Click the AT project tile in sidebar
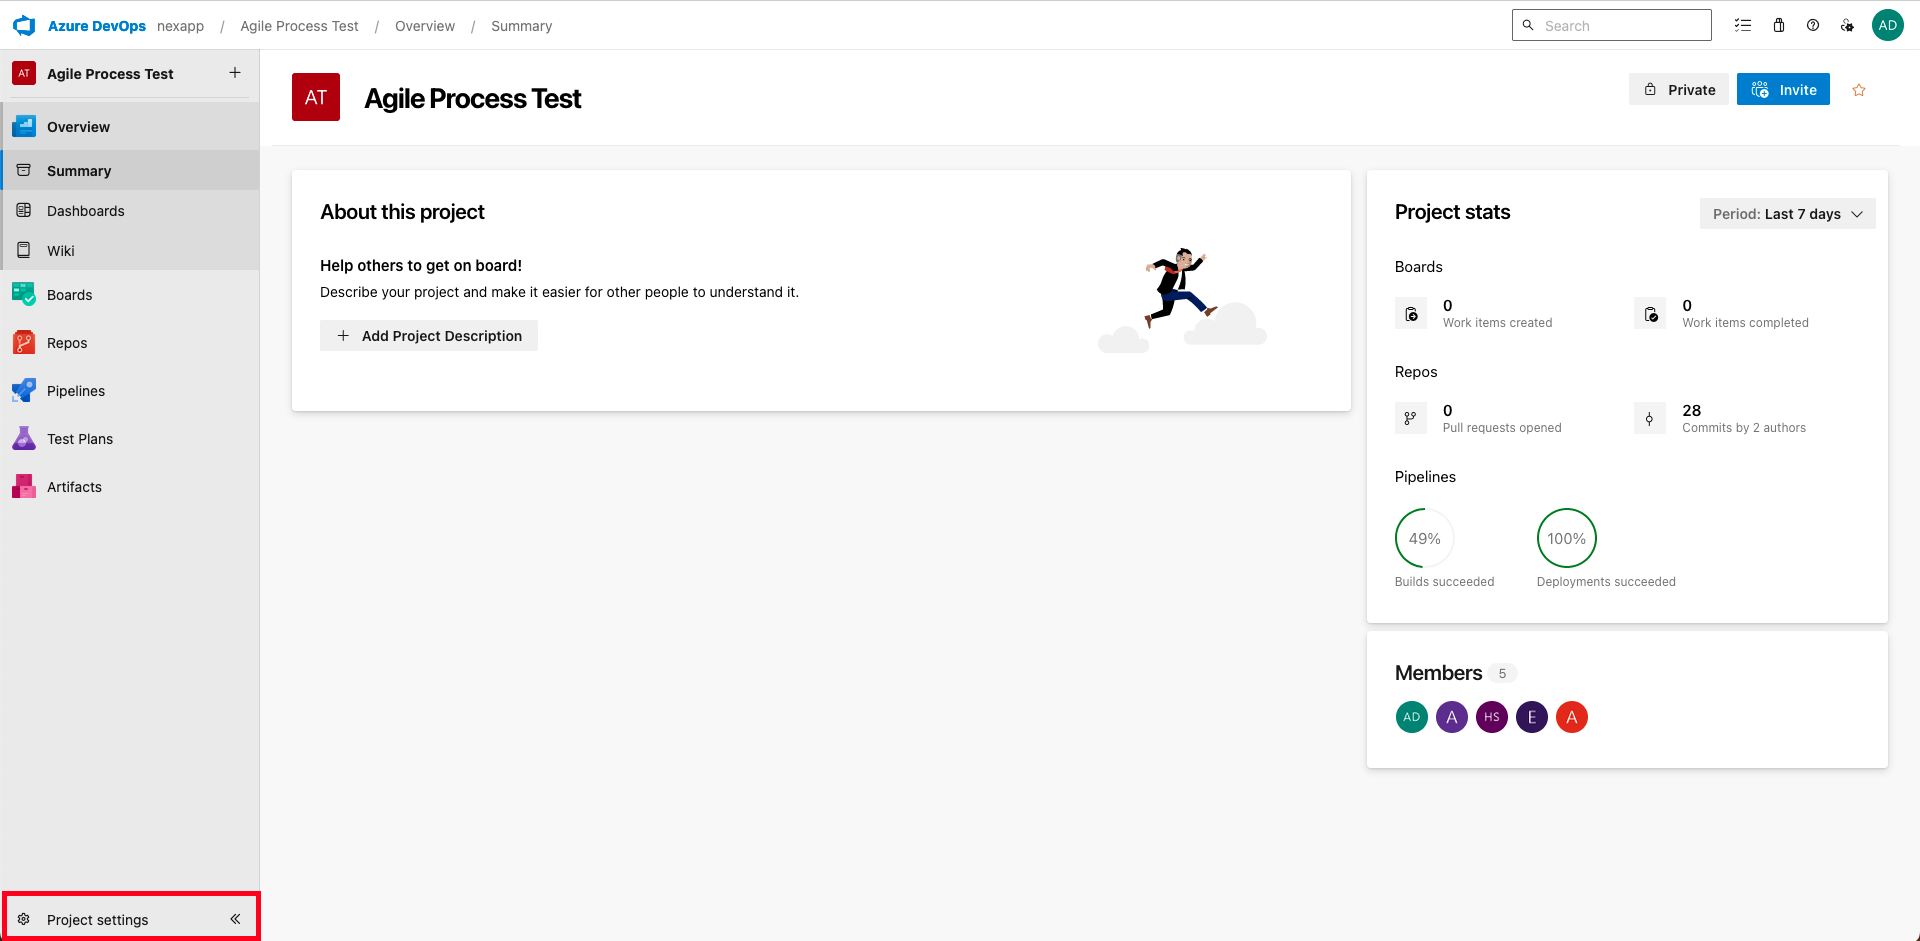This screenshot has height=941, width=1920. coord(24,73)
